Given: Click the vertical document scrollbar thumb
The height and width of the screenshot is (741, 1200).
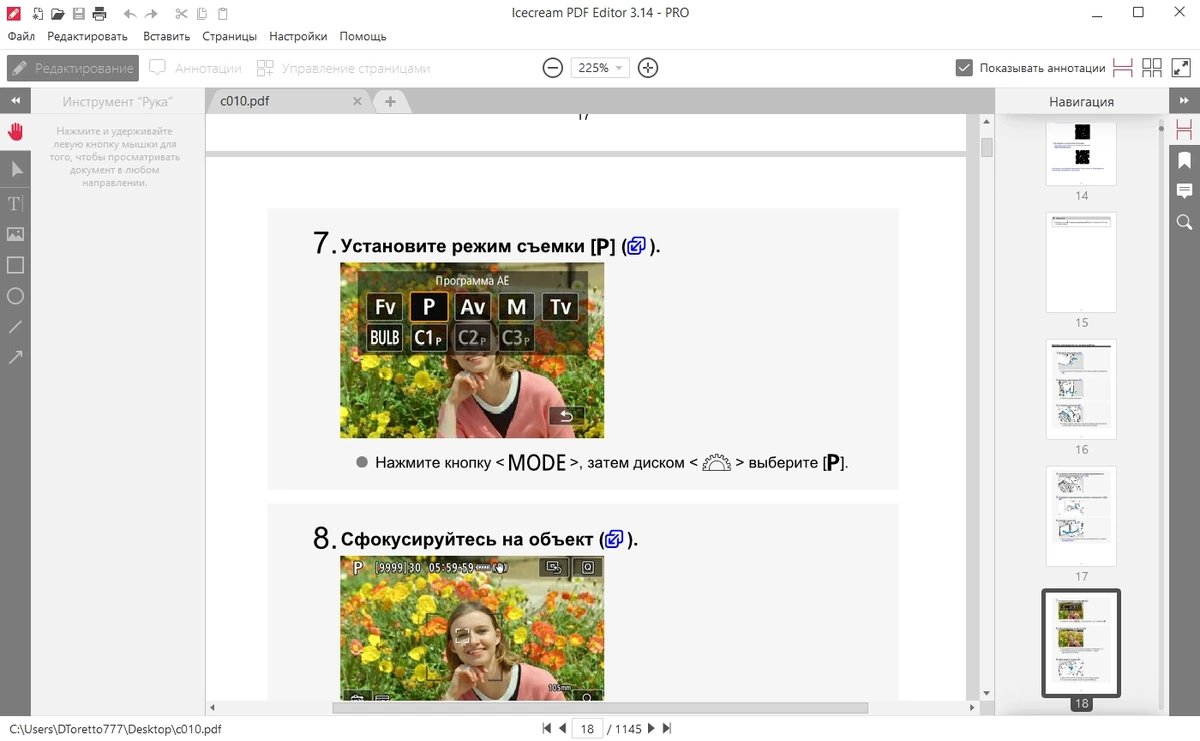Looking at the screenshot, I should (987, 147).
